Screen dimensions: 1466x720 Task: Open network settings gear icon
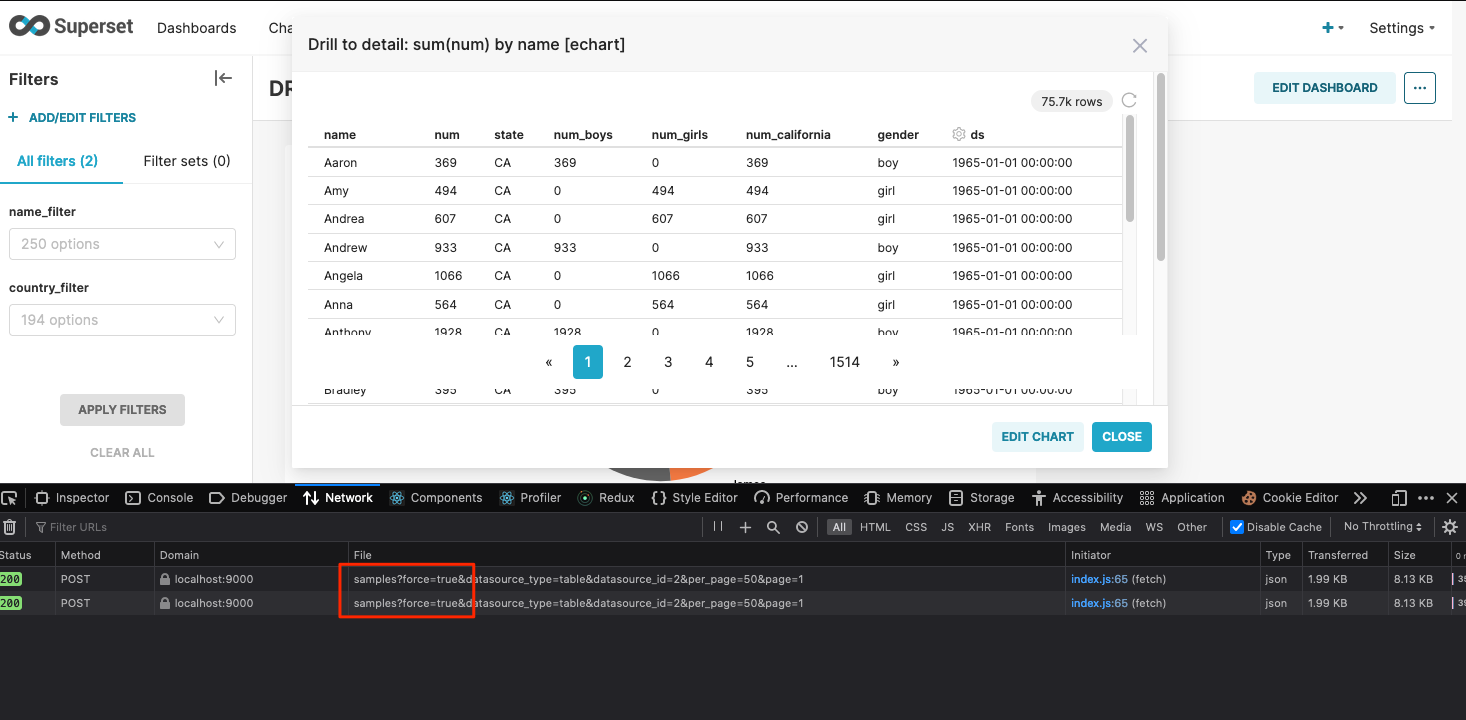tap(1449, 527)
